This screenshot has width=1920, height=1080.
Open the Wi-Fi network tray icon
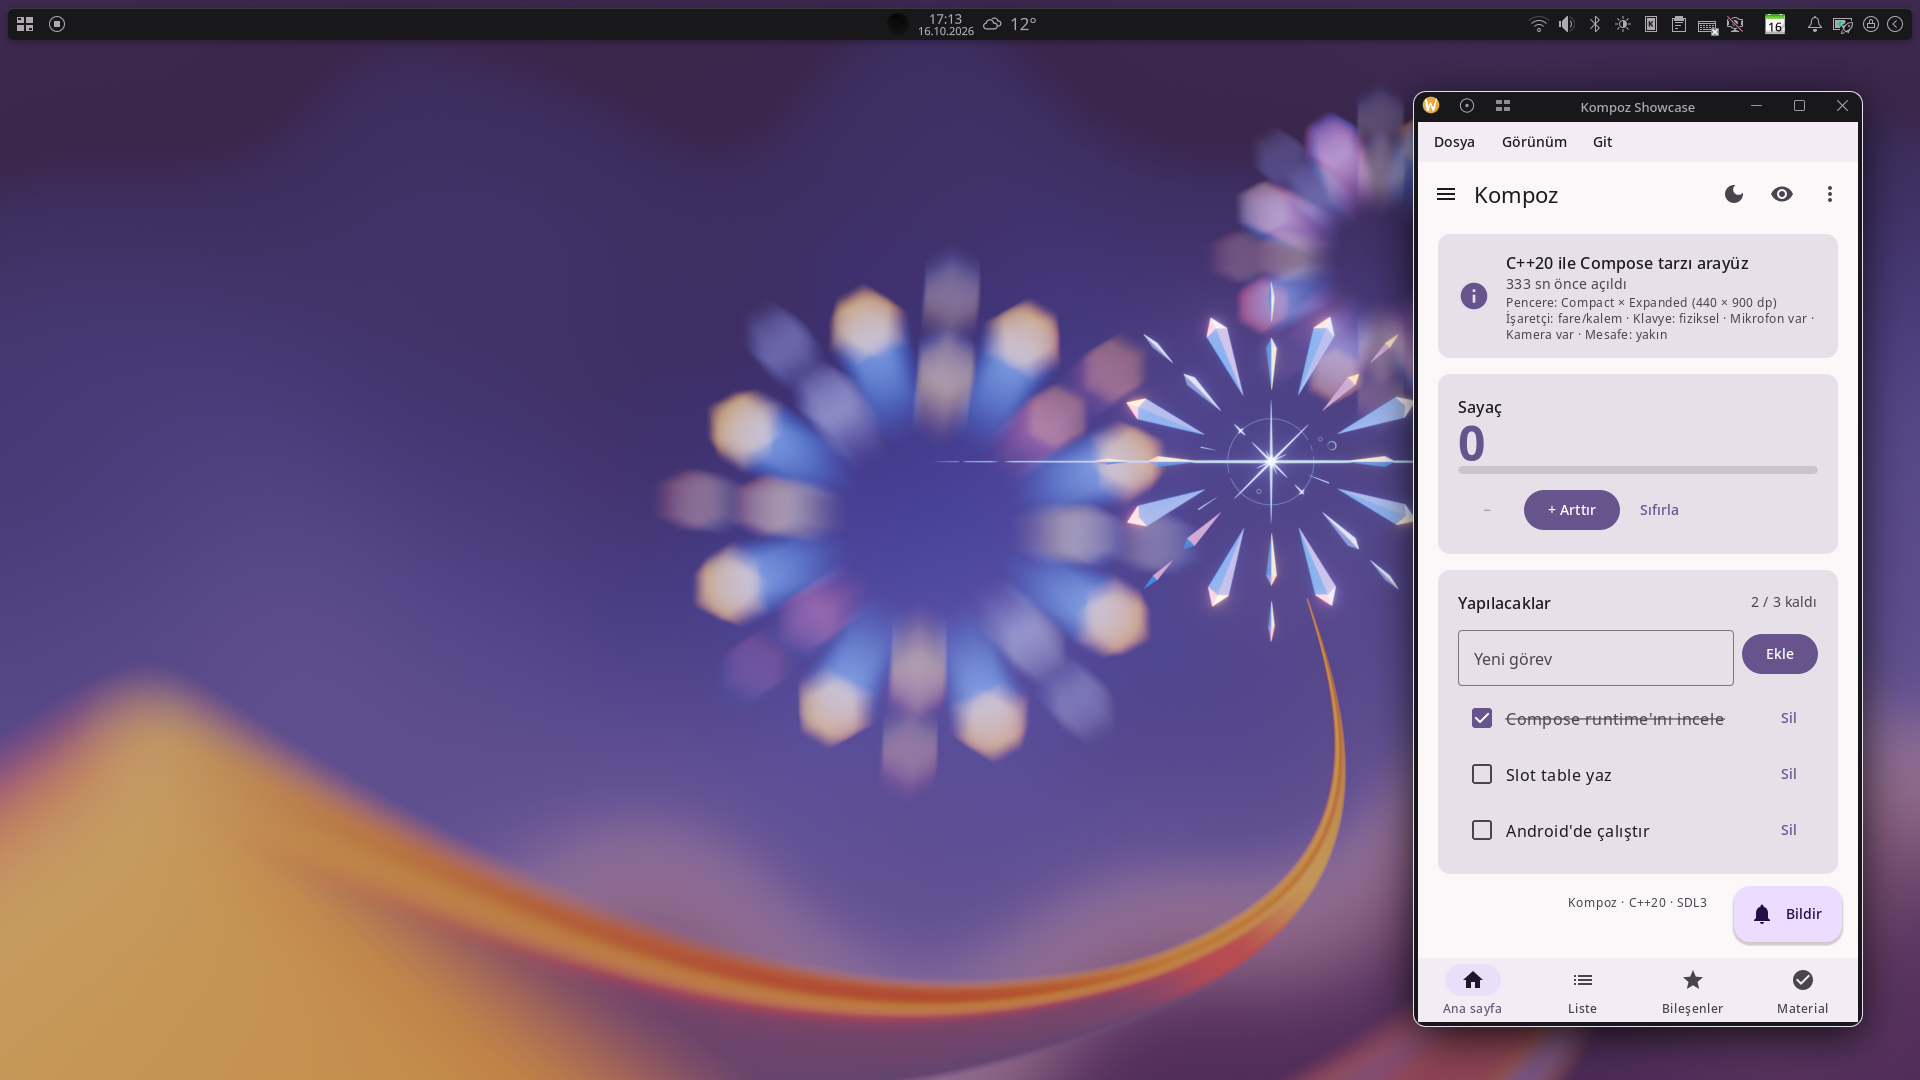1539,24
